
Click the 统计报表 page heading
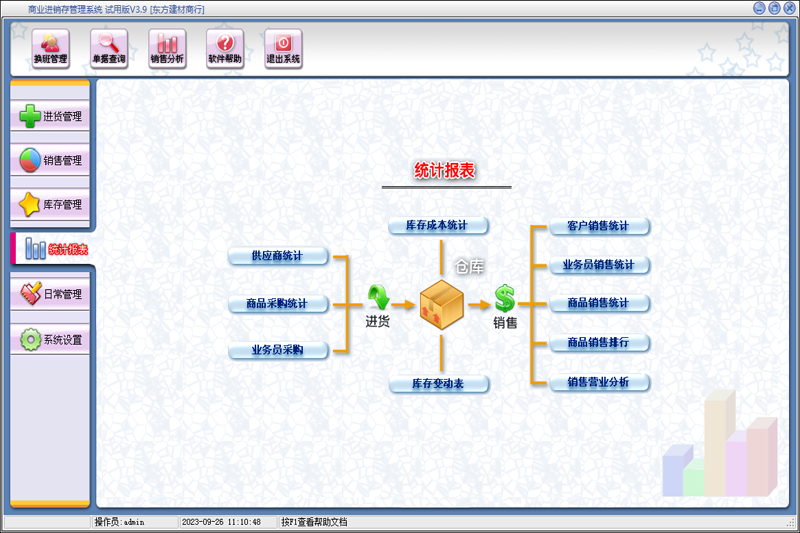444,170
